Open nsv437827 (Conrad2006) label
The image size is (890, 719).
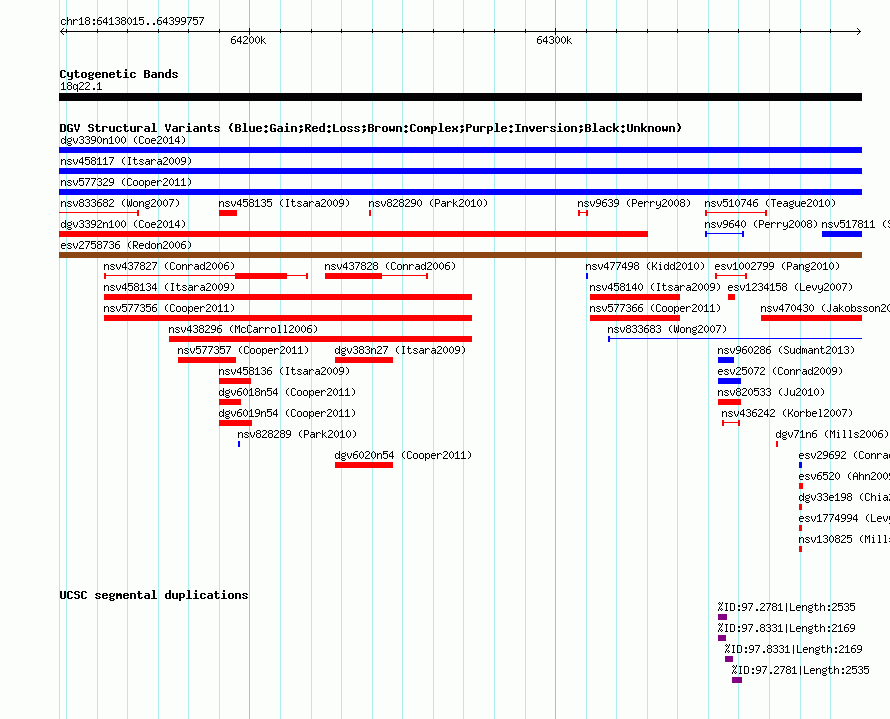(x=169, y=266)
